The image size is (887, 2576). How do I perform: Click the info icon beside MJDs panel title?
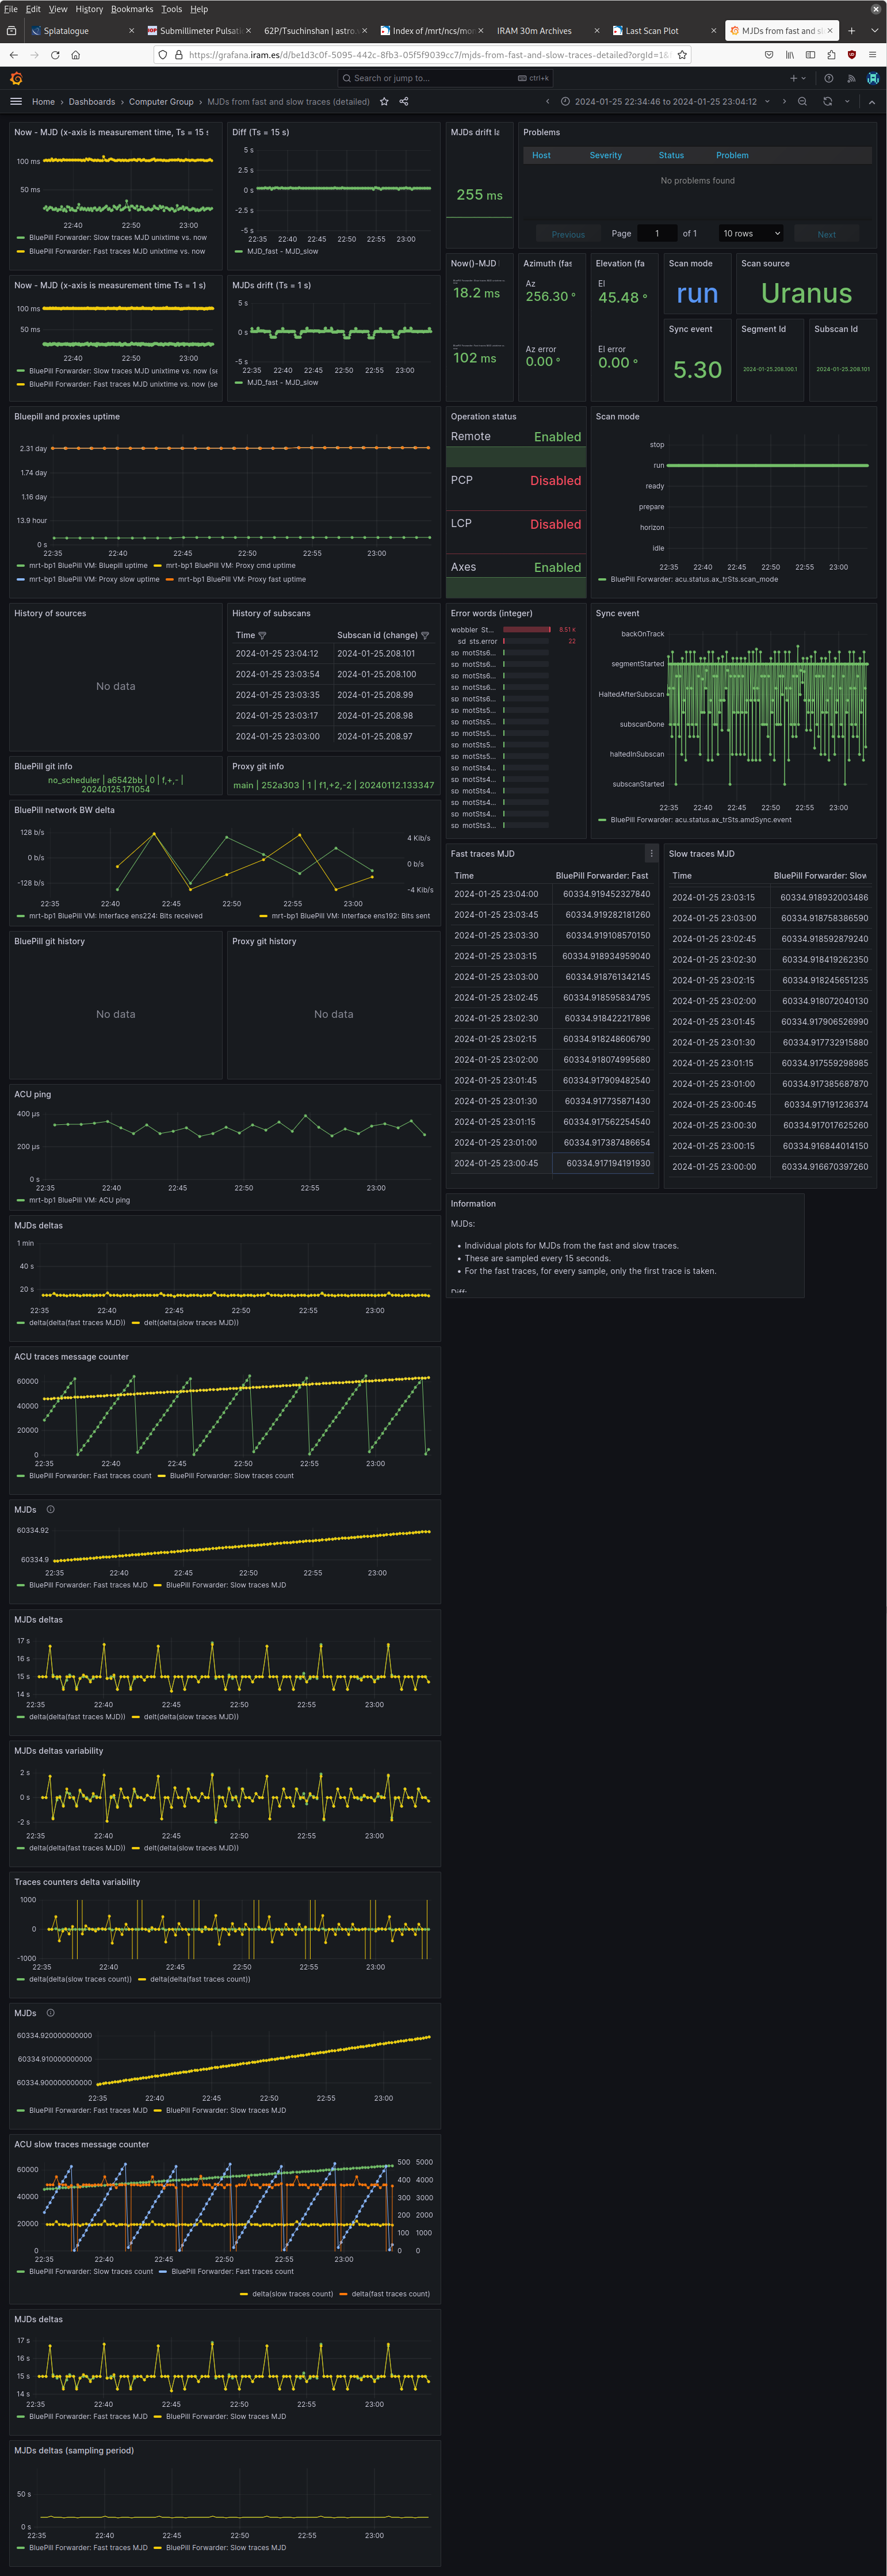(50, 1510)
